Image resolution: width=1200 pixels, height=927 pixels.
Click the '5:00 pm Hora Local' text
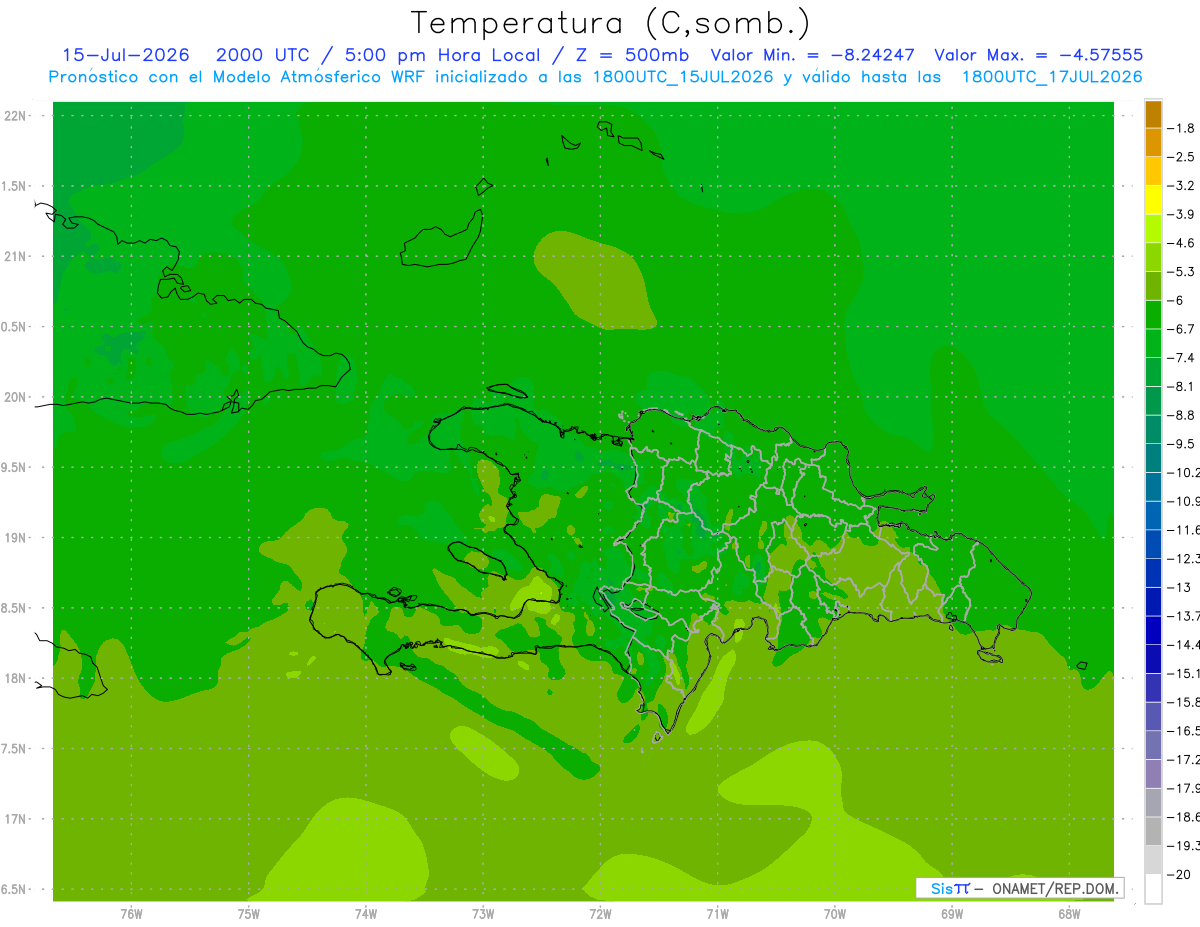click(x=443, y=56)
